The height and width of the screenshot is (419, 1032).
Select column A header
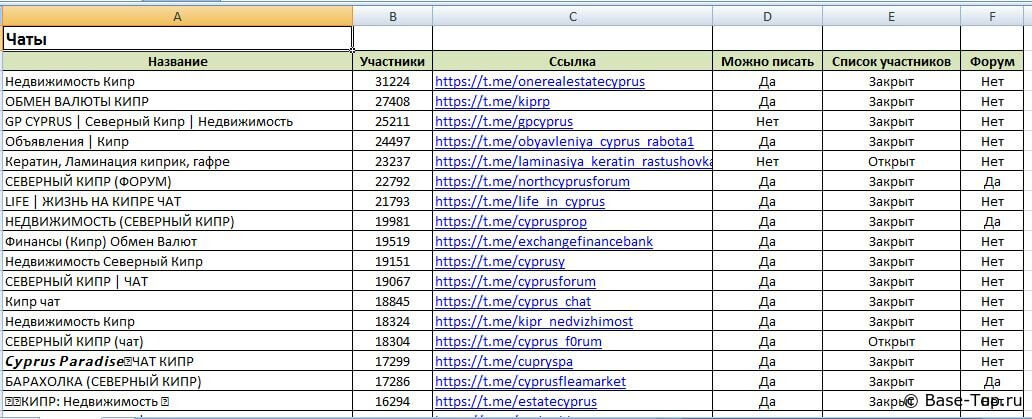(177, 16)
